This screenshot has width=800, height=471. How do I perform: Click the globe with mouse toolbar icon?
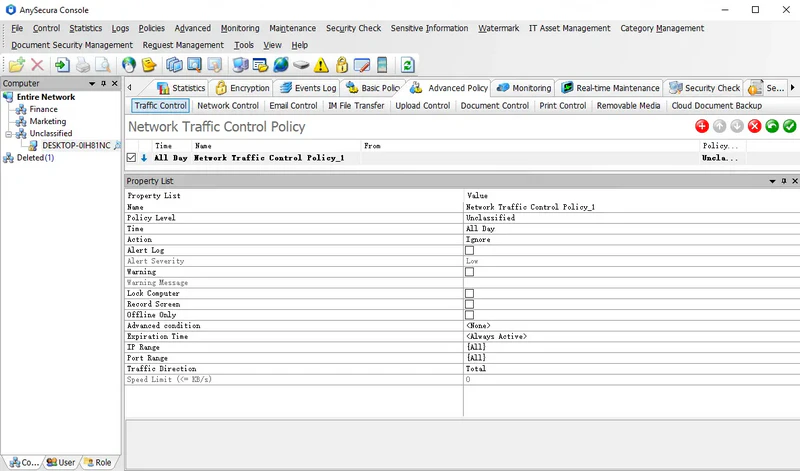(x=129, y=65)
